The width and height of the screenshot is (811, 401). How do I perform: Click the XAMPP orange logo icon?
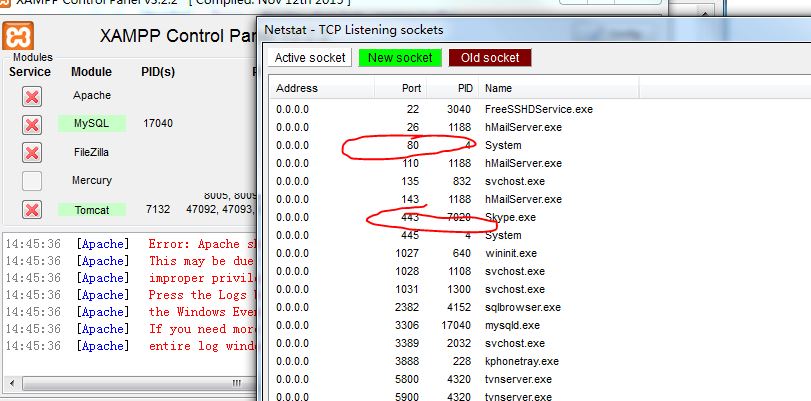click(x=18, y=36)
